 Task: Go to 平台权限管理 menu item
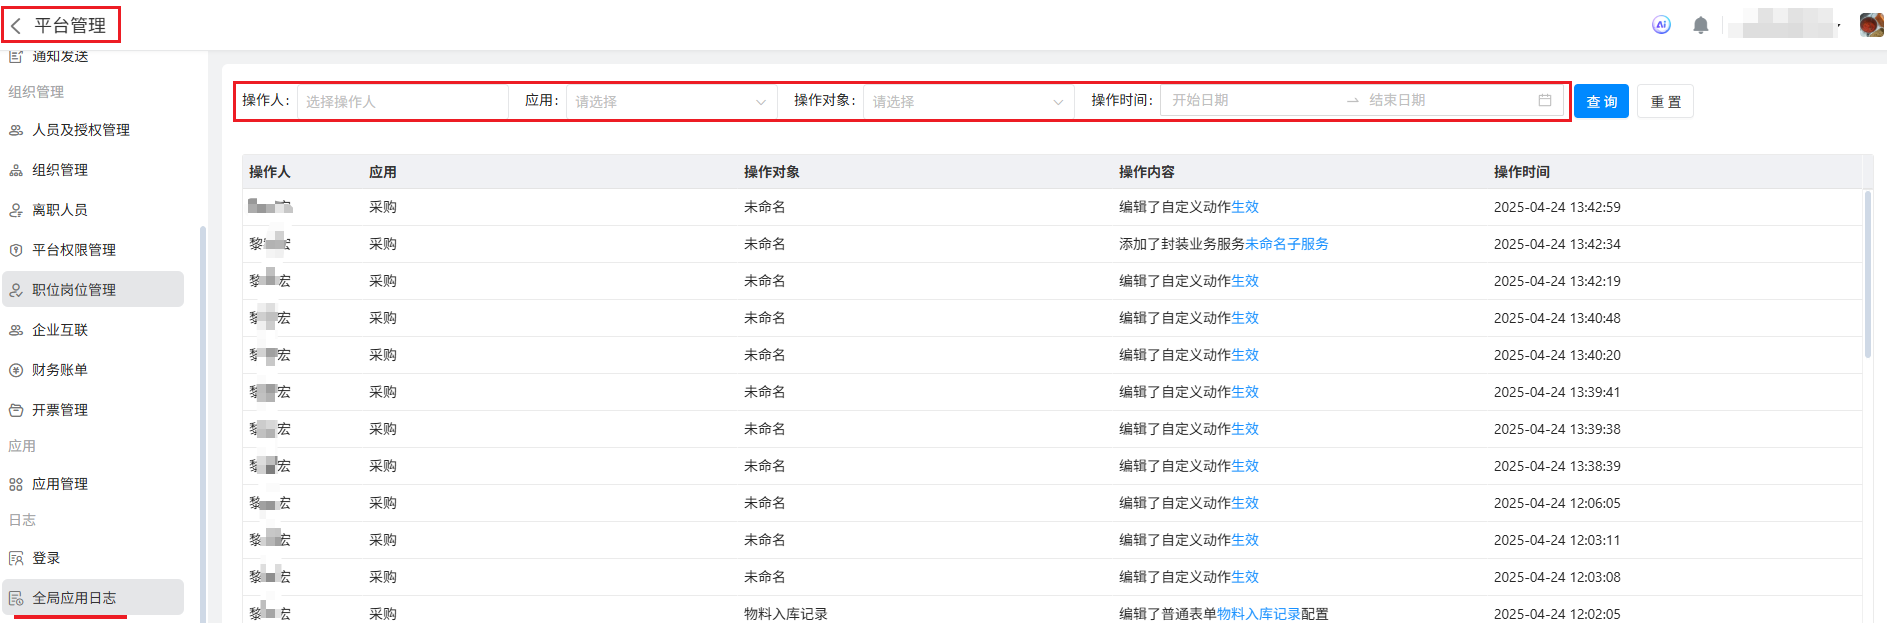tap(74, 250)
